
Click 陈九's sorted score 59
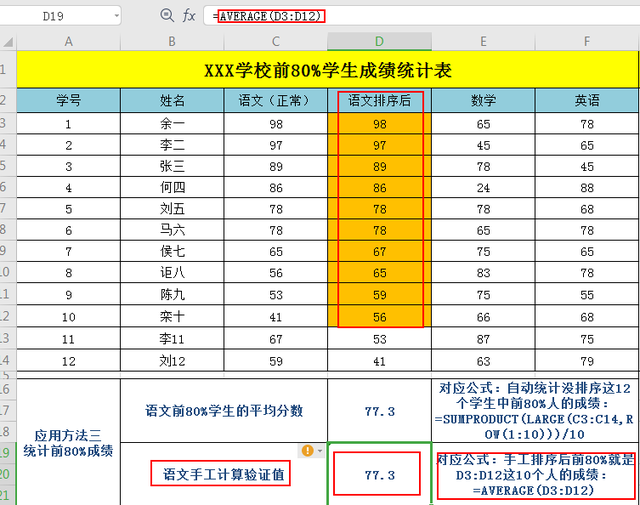point(379,294)
